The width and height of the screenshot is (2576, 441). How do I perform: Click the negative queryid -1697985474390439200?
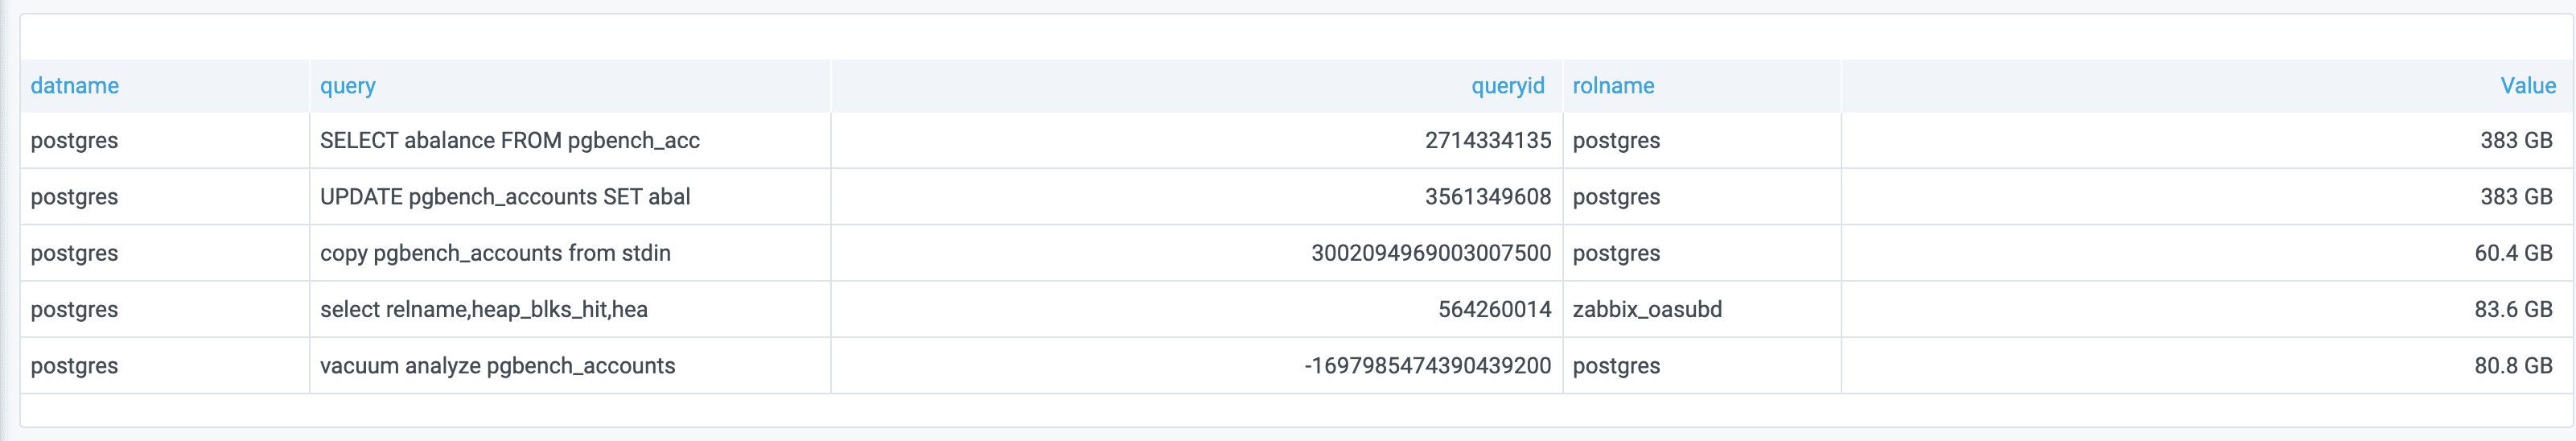(x=1427, y=366)
